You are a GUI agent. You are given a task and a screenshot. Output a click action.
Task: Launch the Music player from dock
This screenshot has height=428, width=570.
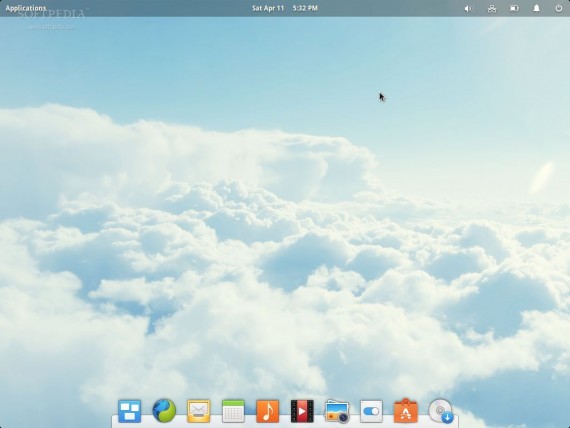coord(268,411)
